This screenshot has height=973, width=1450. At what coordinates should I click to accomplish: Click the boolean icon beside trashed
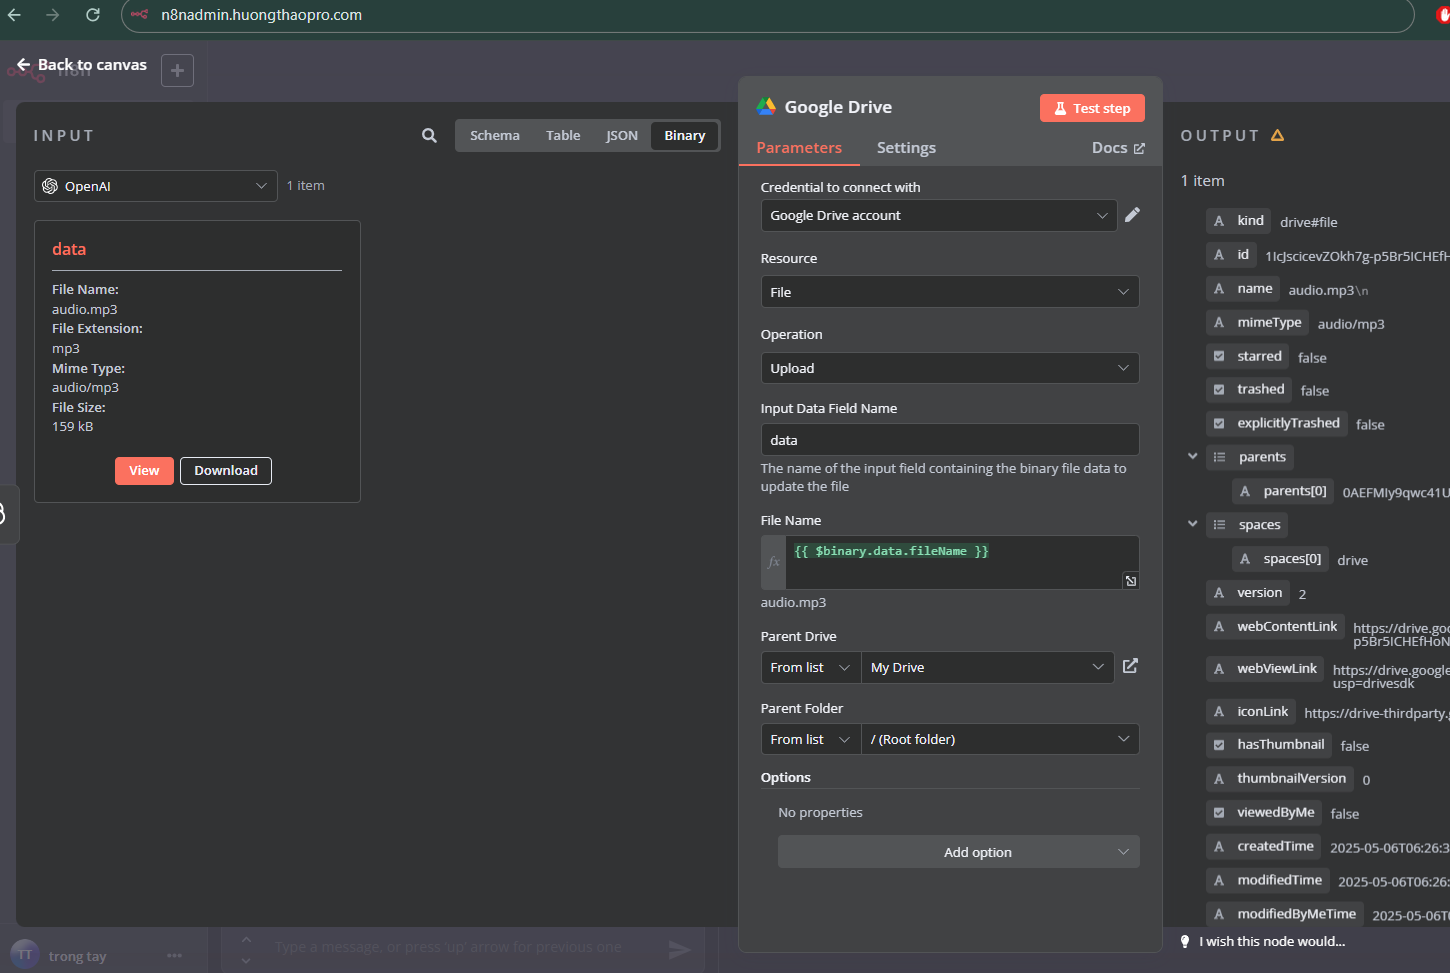click(x=1218, y=389)
